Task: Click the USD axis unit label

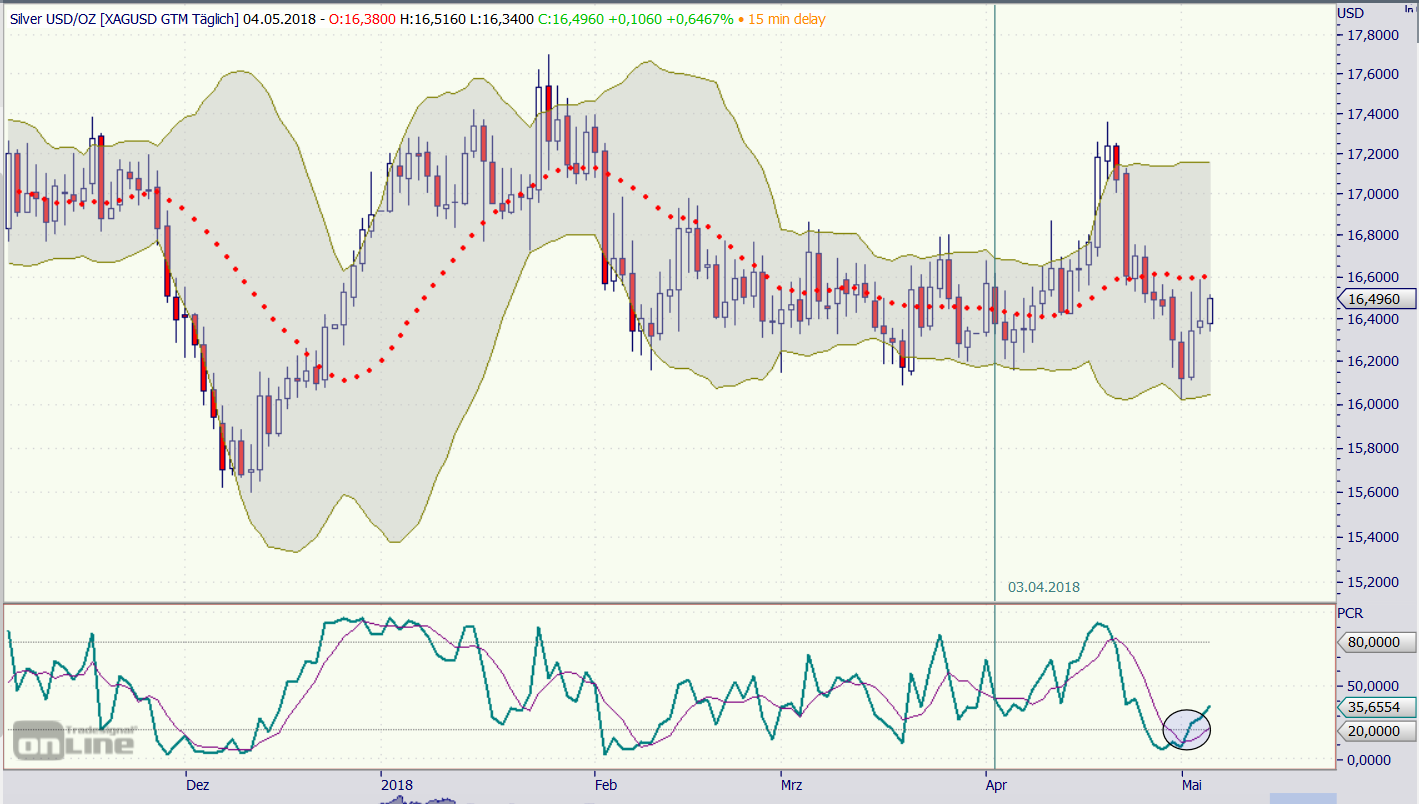Action: (x=1351, y=13)
